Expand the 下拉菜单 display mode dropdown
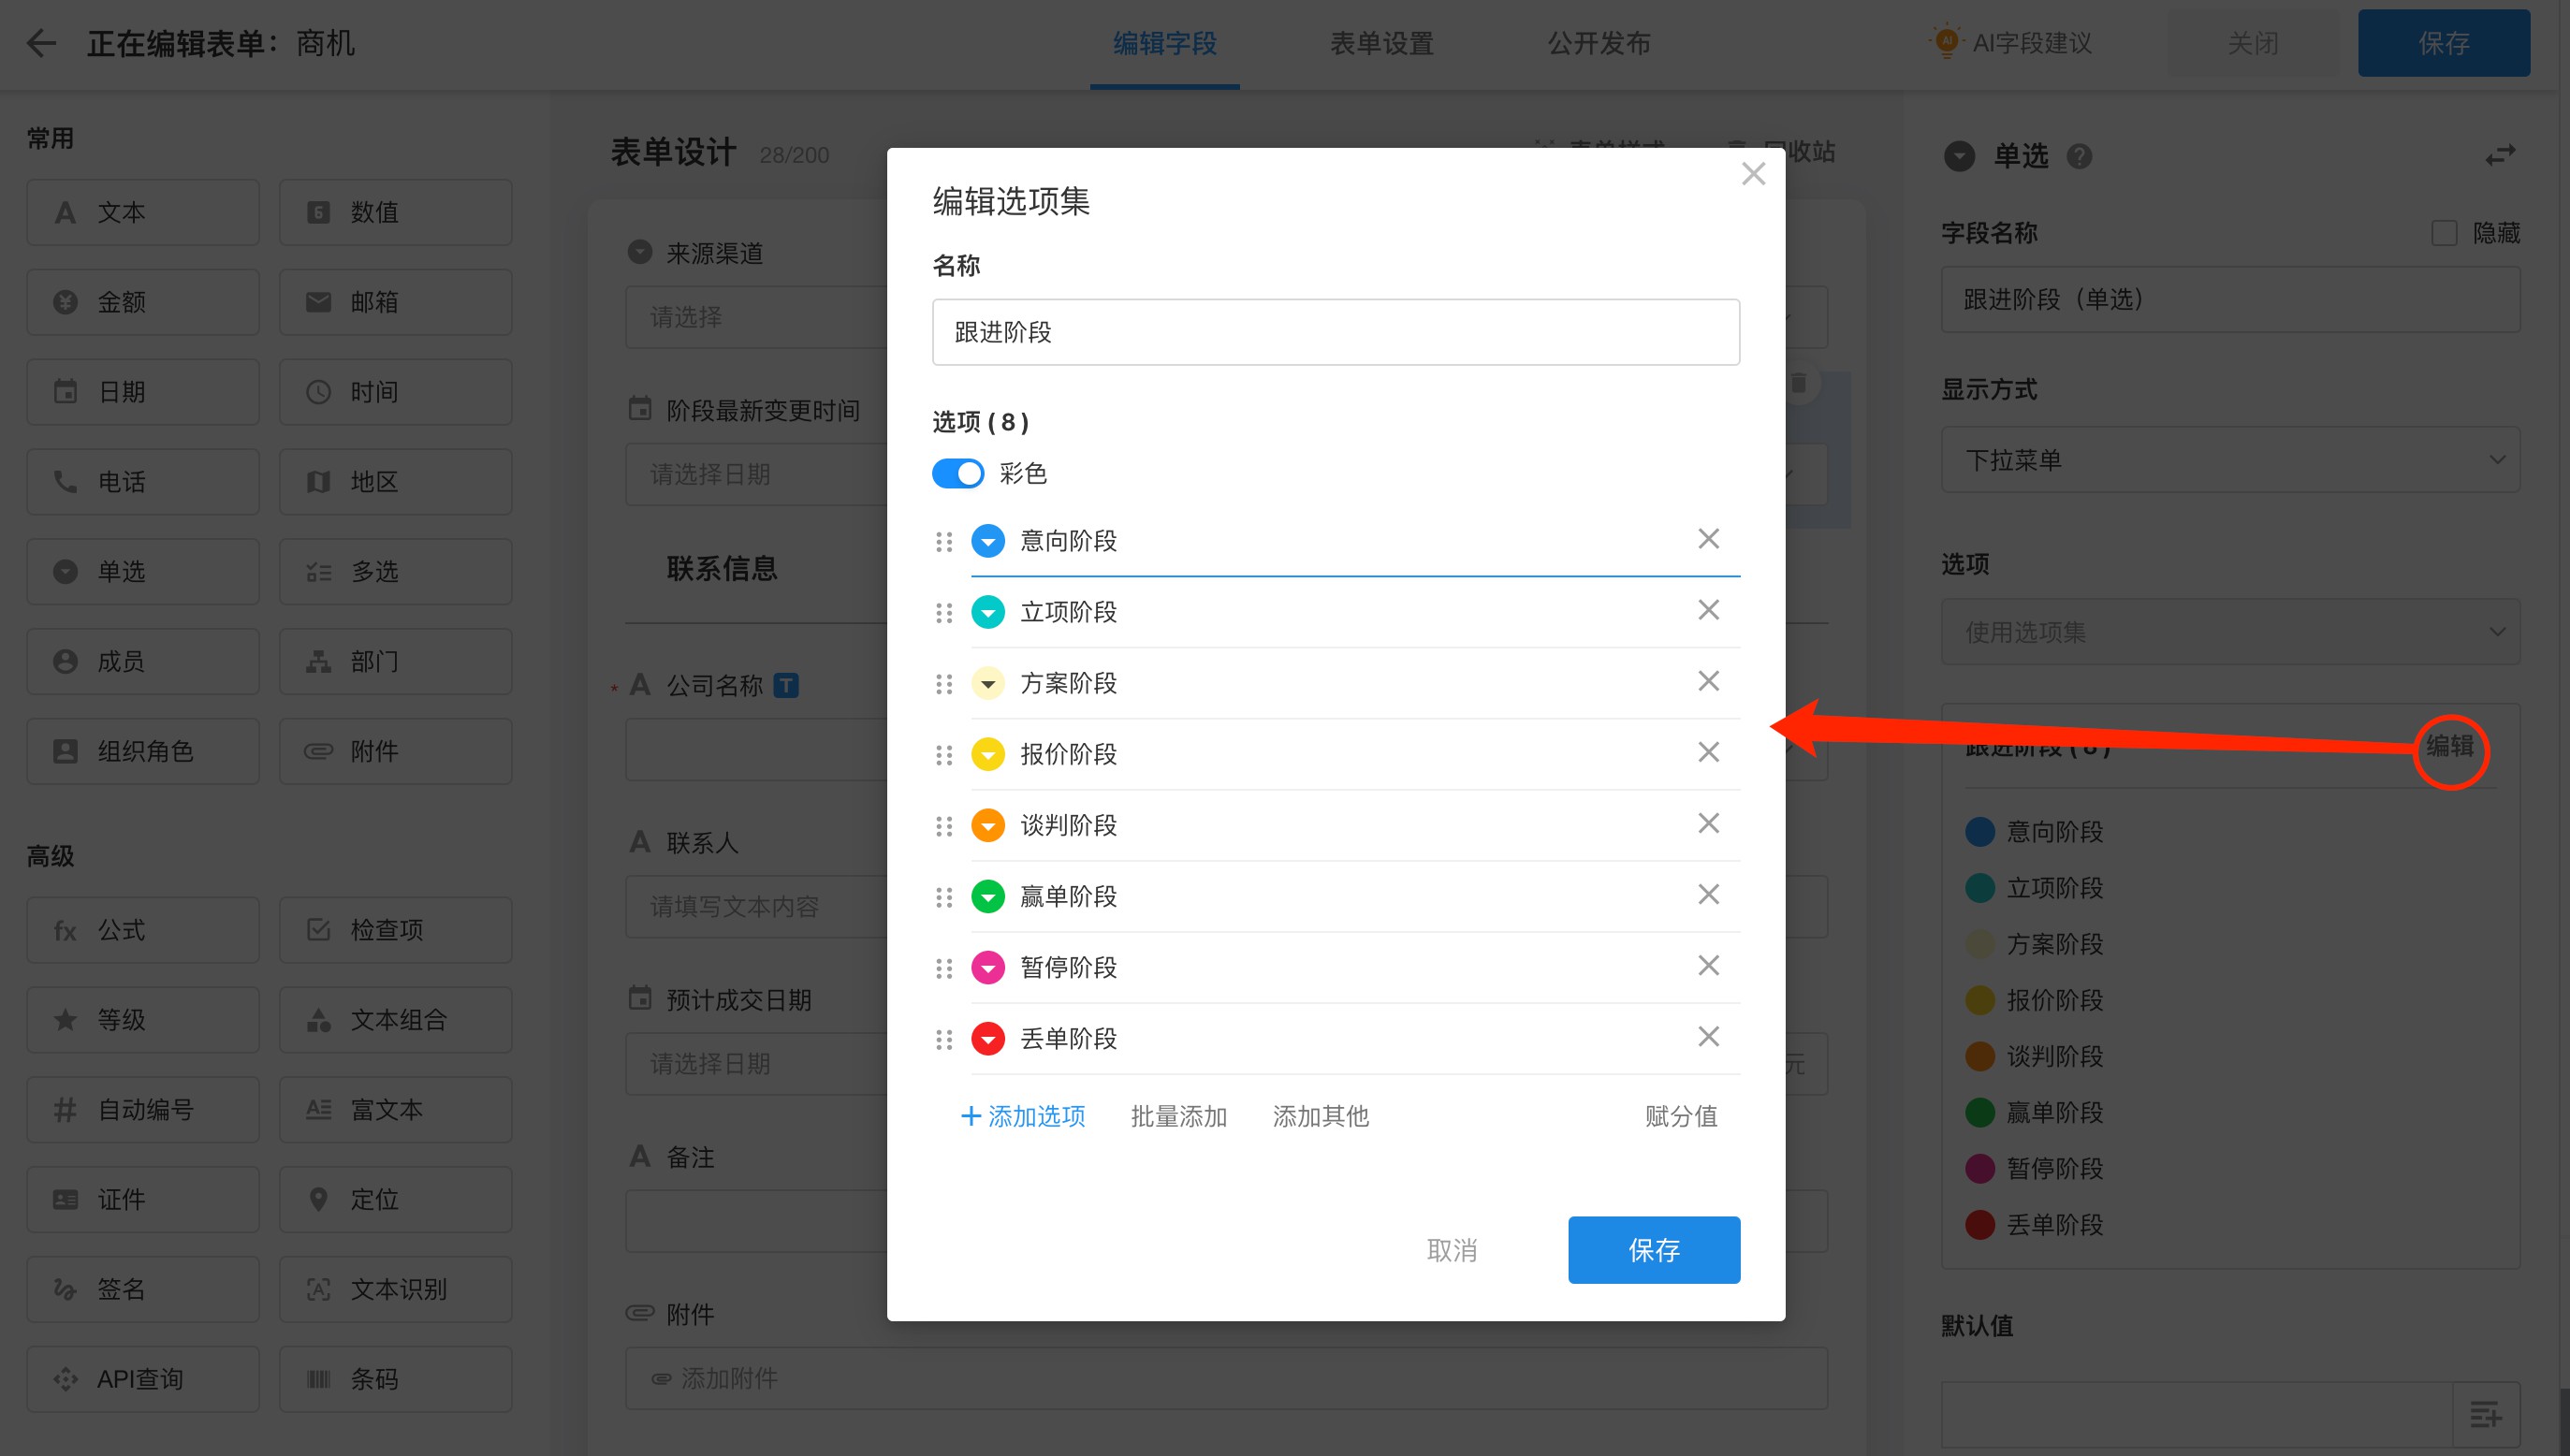The image size is (2570, 1456). pyautogui.click(x=2230, y=460)
